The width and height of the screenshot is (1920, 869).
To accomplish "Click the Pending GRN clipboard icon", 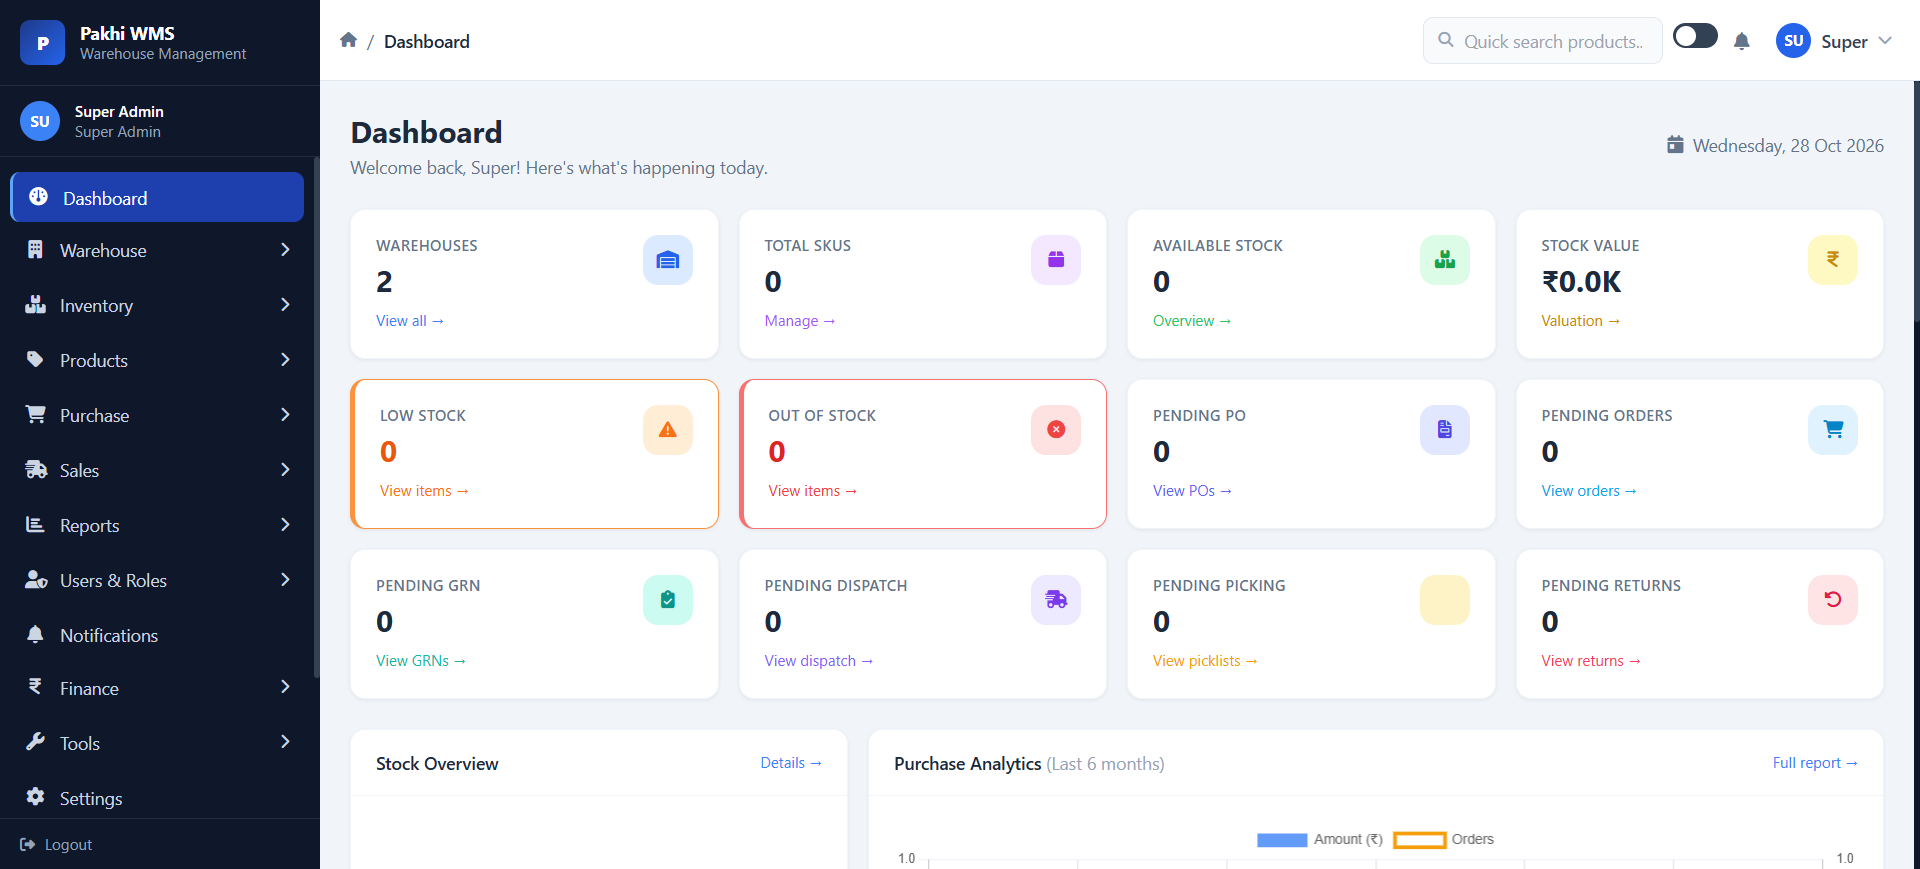I will 668,600.
